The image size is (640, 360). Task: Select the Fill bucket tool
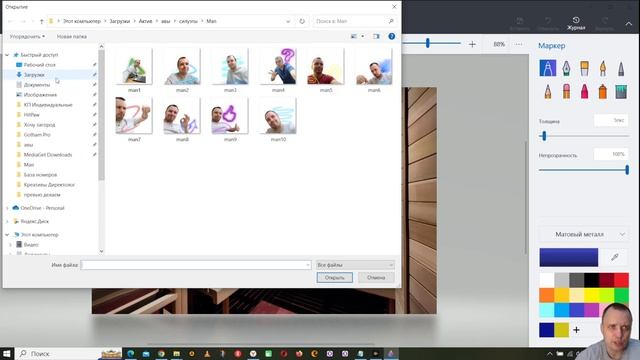pyautogui.click(x=621, y=91)
